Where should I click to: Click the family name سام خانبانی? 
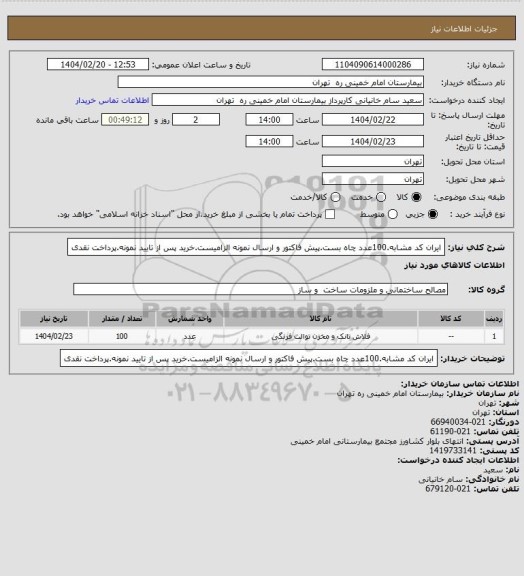click(x=441, y=479)
